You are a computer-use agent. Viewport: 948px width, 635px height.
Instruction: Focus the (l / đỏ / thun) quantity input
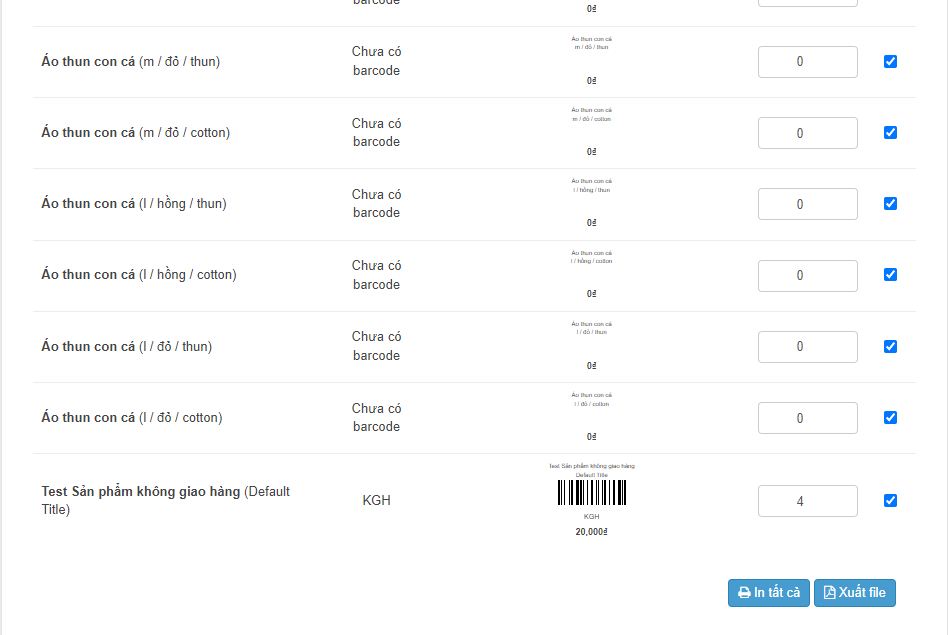pos(807,347)
